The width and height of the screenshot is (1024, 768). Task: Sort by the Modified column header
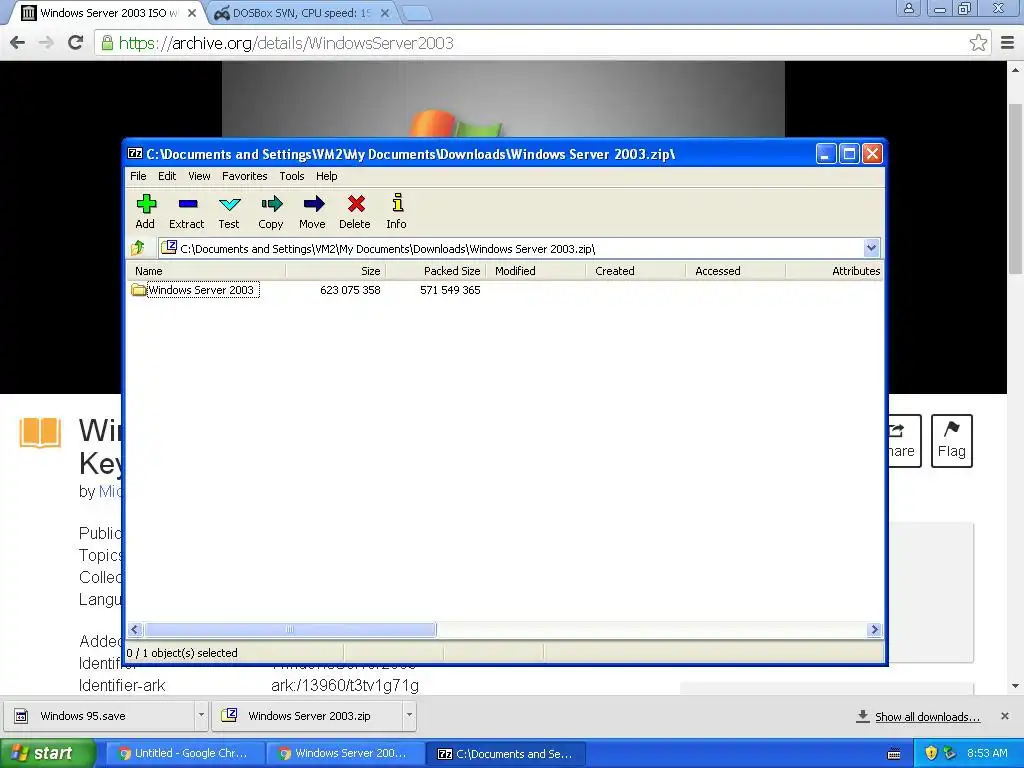[535, 271]
